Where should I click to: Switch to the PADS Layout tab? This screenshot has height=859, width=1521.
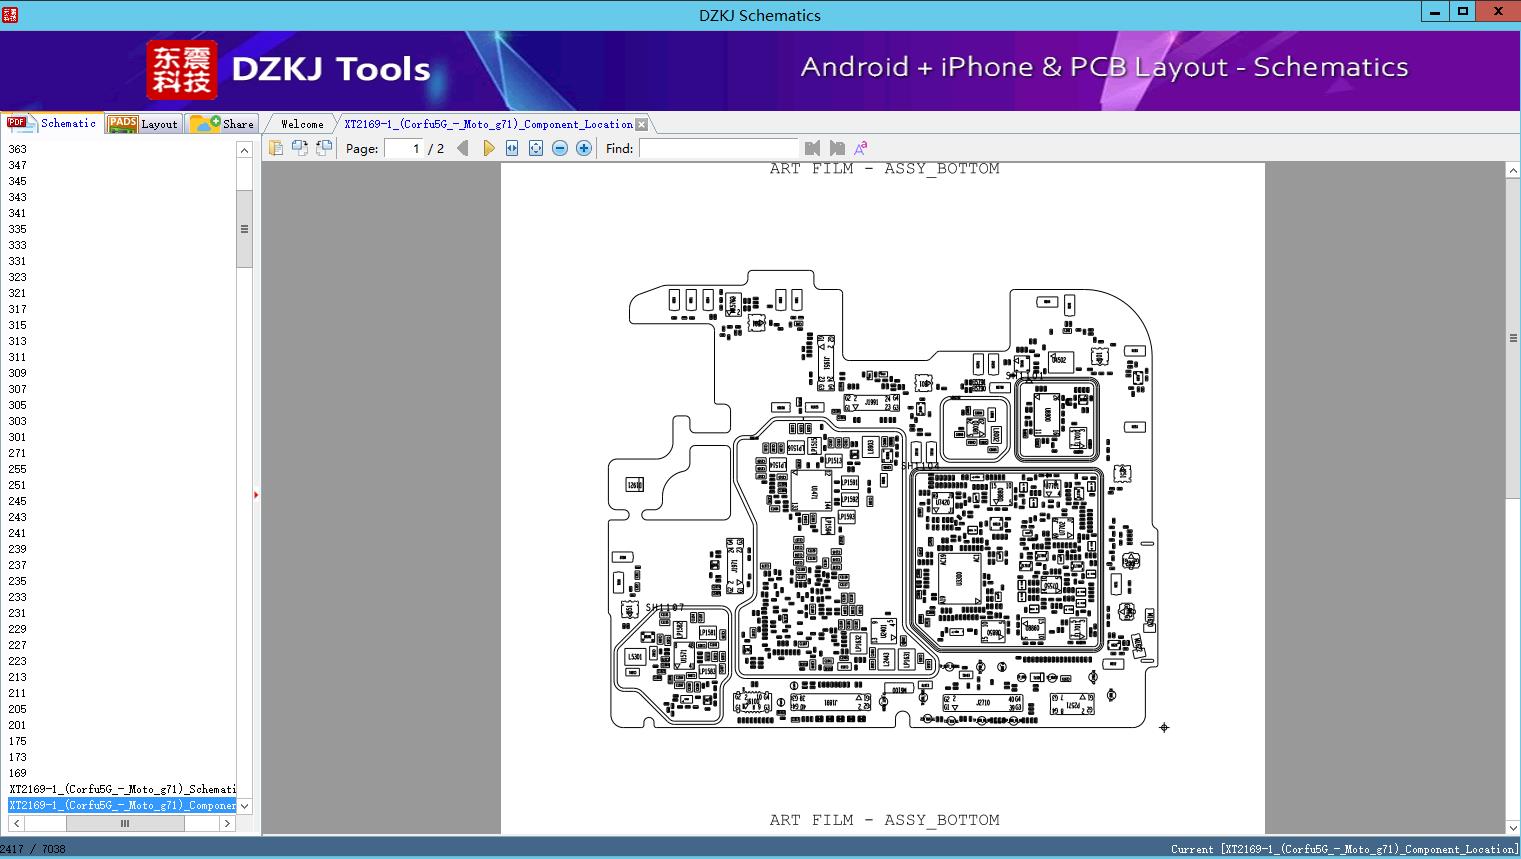[143, 124]
